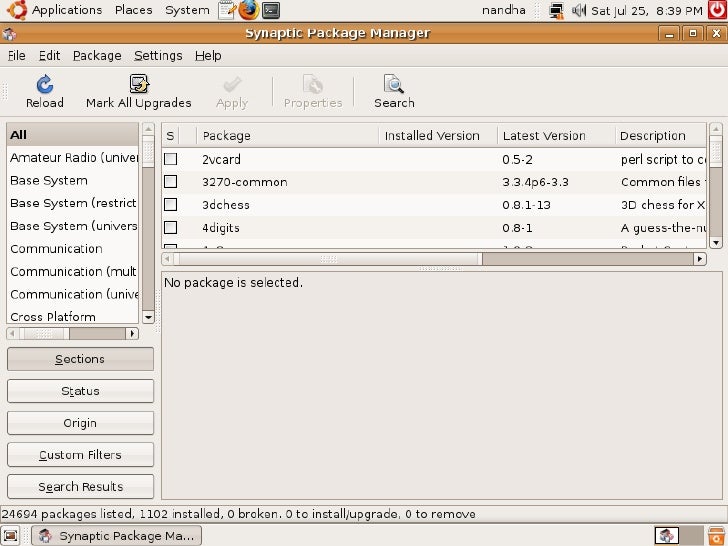Click the Synaptic window title icon
This screenshot has height=546, width=728.
(x=9, y=33)
